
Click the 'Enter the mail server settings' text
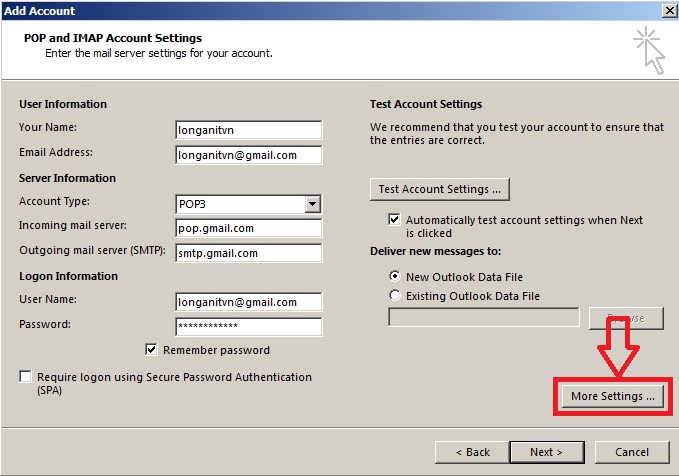159,53
